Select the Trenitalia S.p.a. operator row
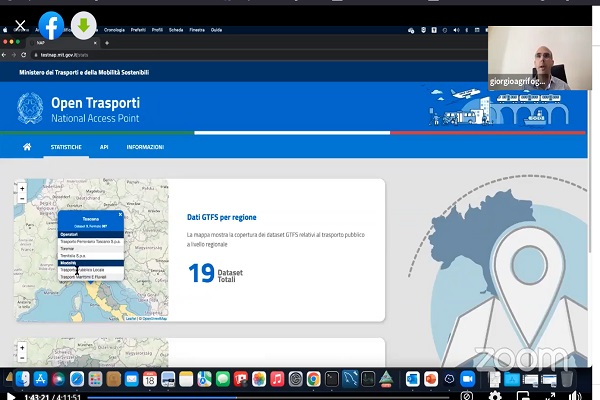Viewport: 600px width, 400px height. click(x=91, y=256)
